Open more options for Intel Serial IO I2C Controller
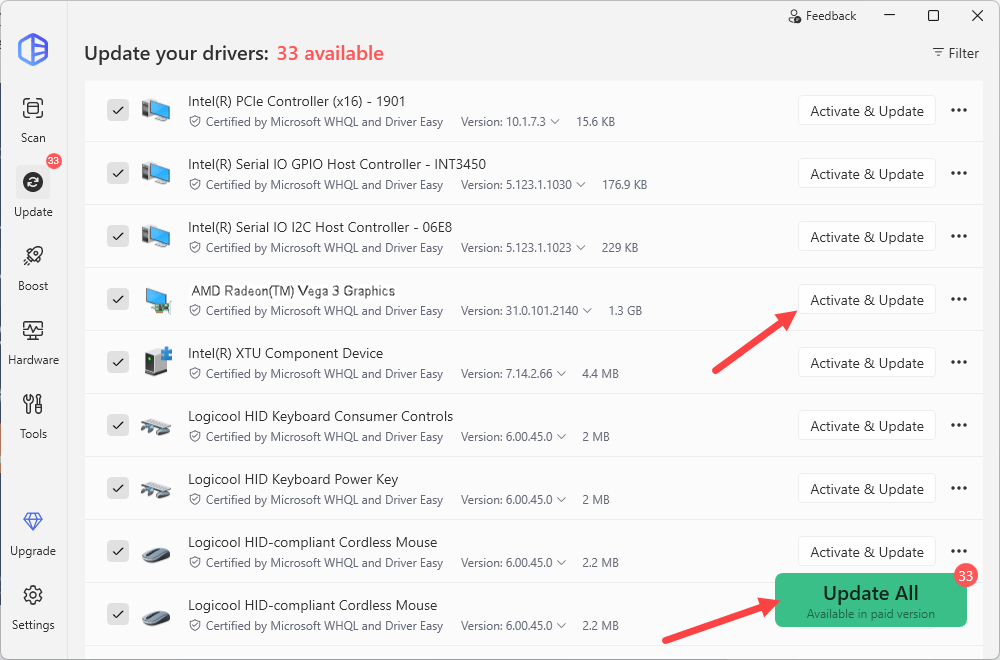The width and height of the screenshot is (1000, 660). coord(958,237)
